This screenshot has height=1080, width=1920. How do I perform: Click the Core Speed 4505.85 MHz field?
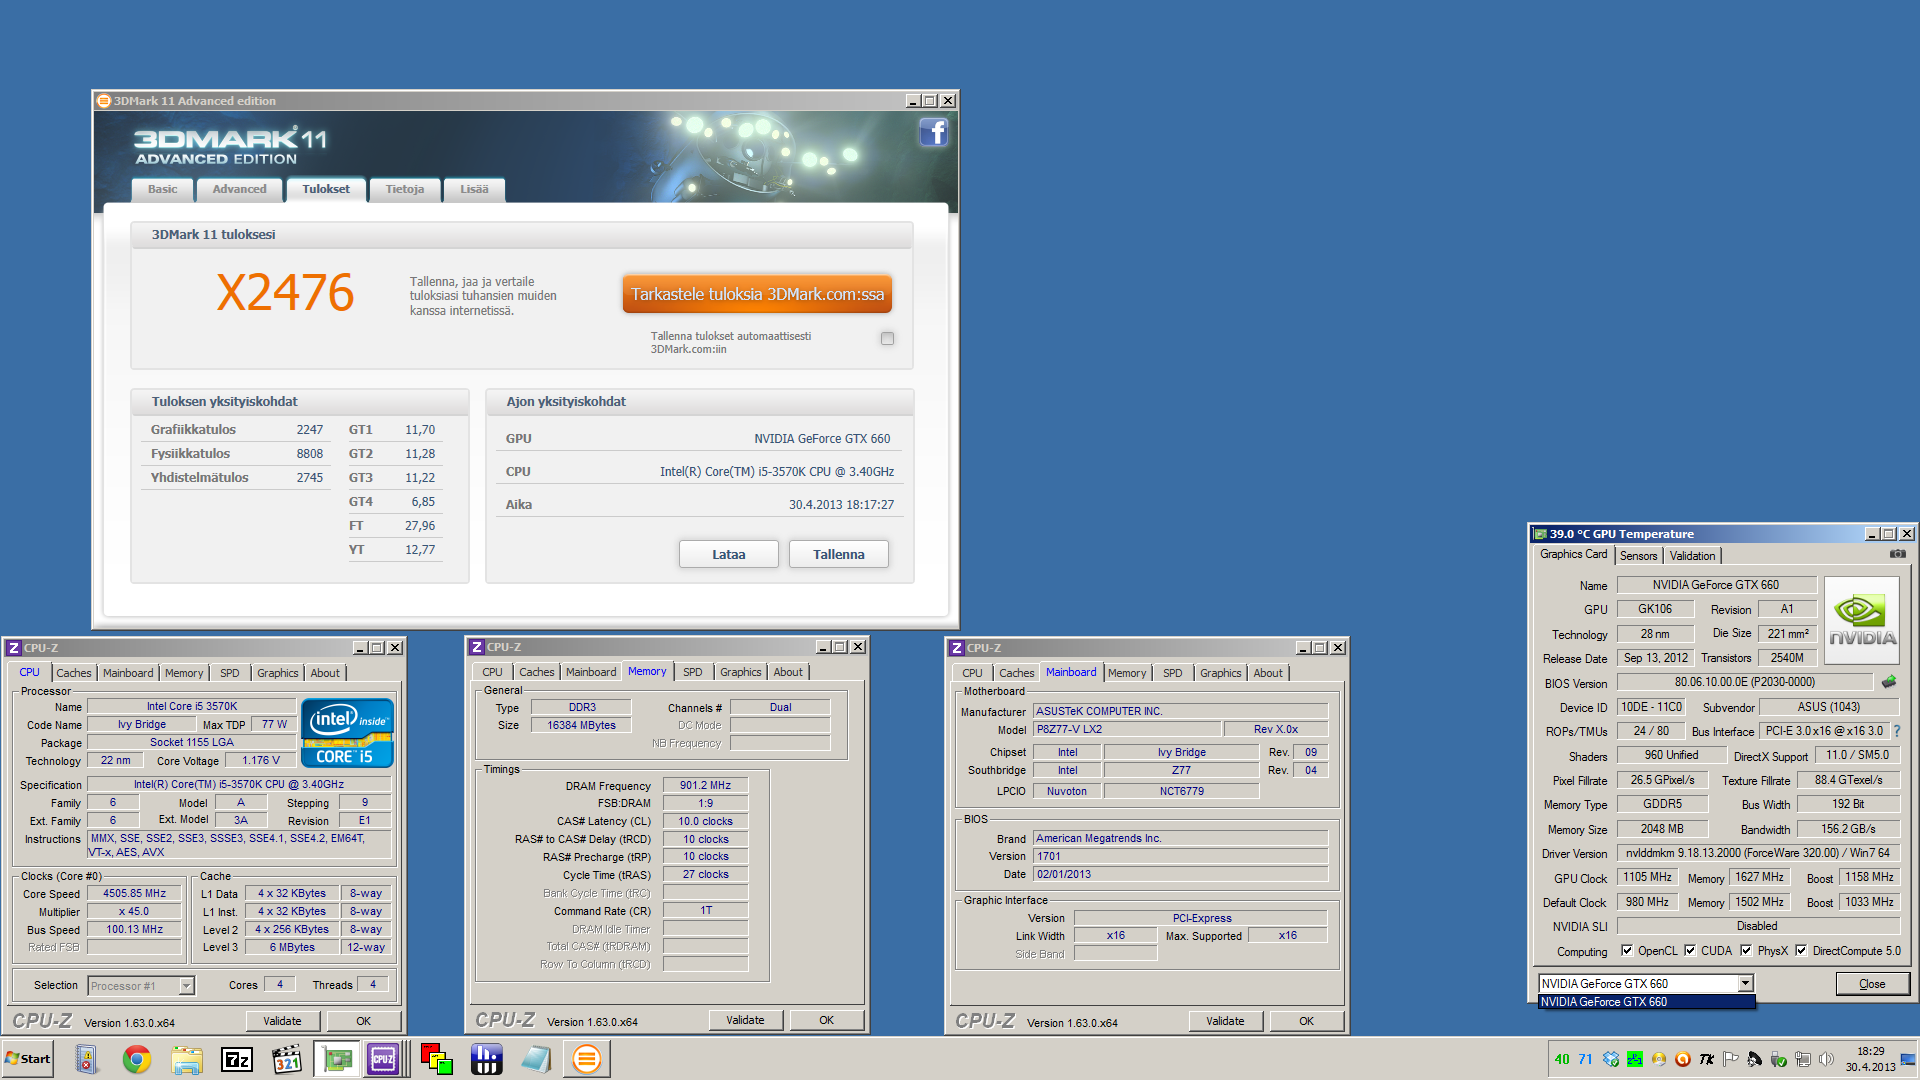(x=135, y=894)
